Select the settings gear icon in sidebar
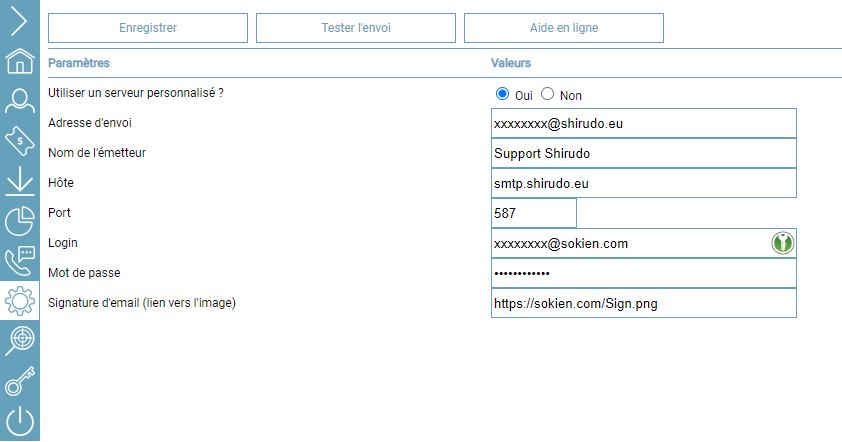Viewport: 842px width, 442px height. tap(19, 300)
